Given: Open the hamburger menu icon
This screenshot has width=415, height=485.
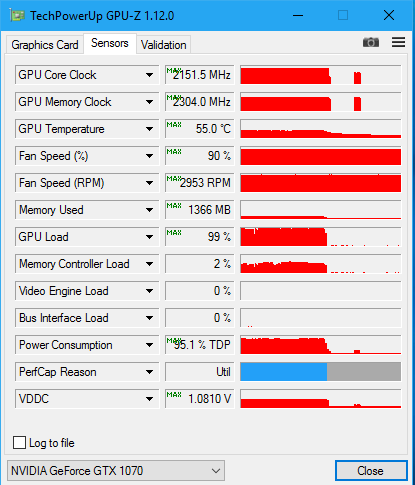Looking at the screenshot, I should (398, 42).
